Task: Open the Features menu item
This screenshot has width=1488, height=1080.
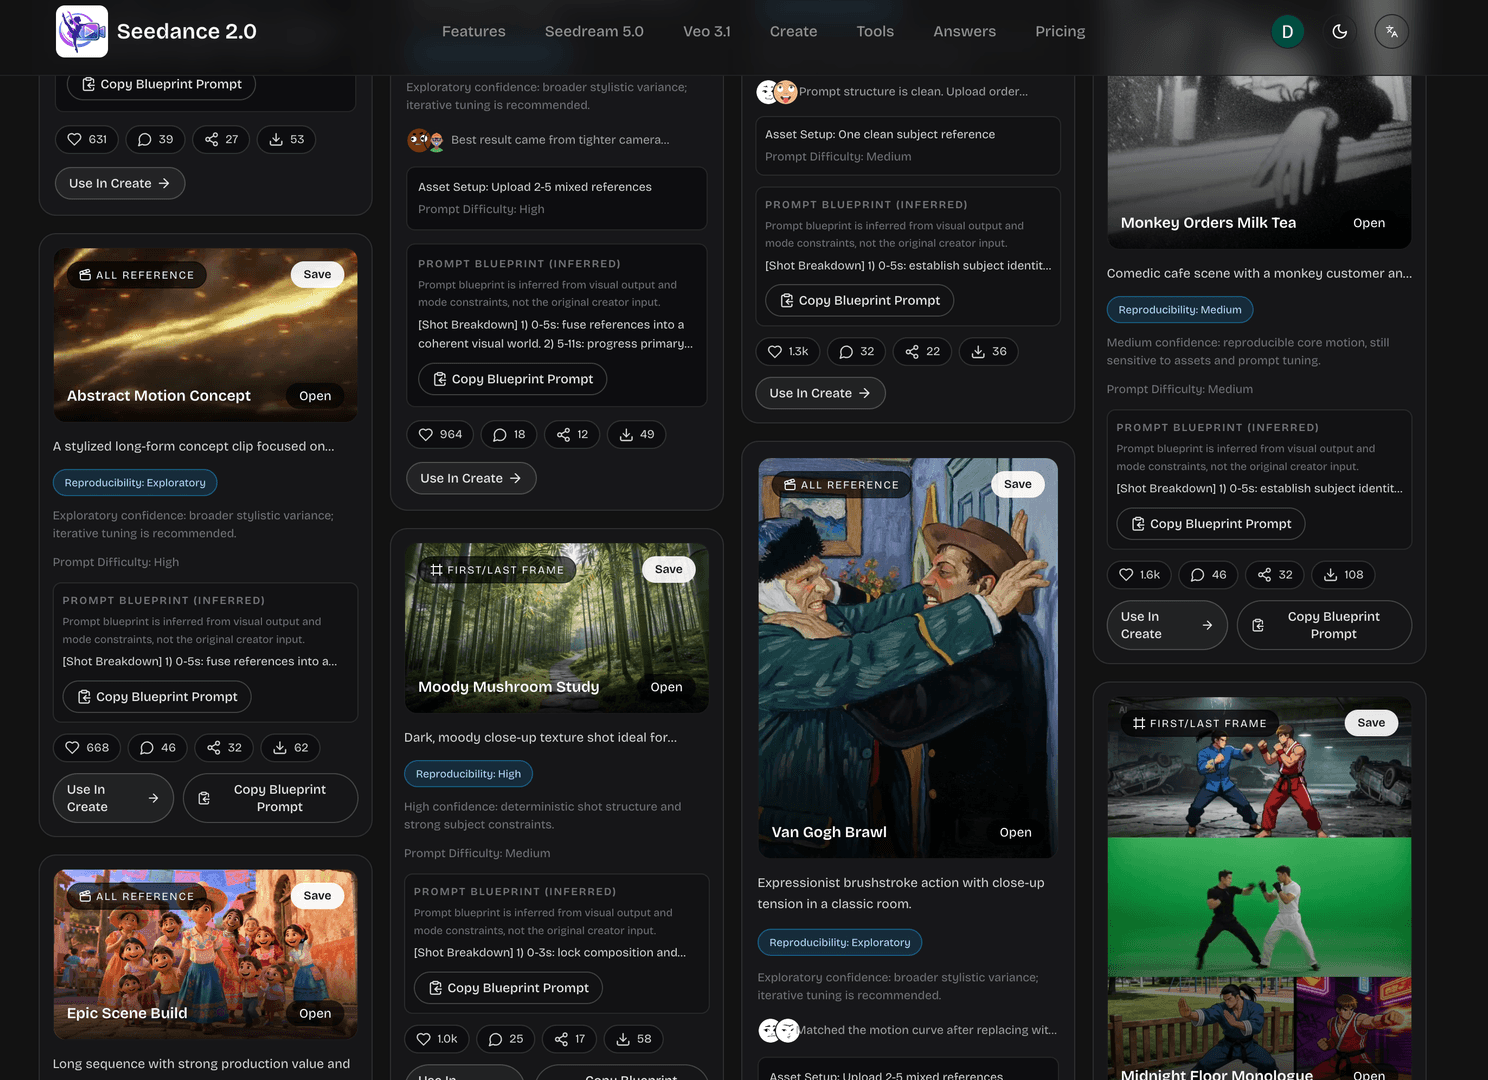Action: (474, 31)
